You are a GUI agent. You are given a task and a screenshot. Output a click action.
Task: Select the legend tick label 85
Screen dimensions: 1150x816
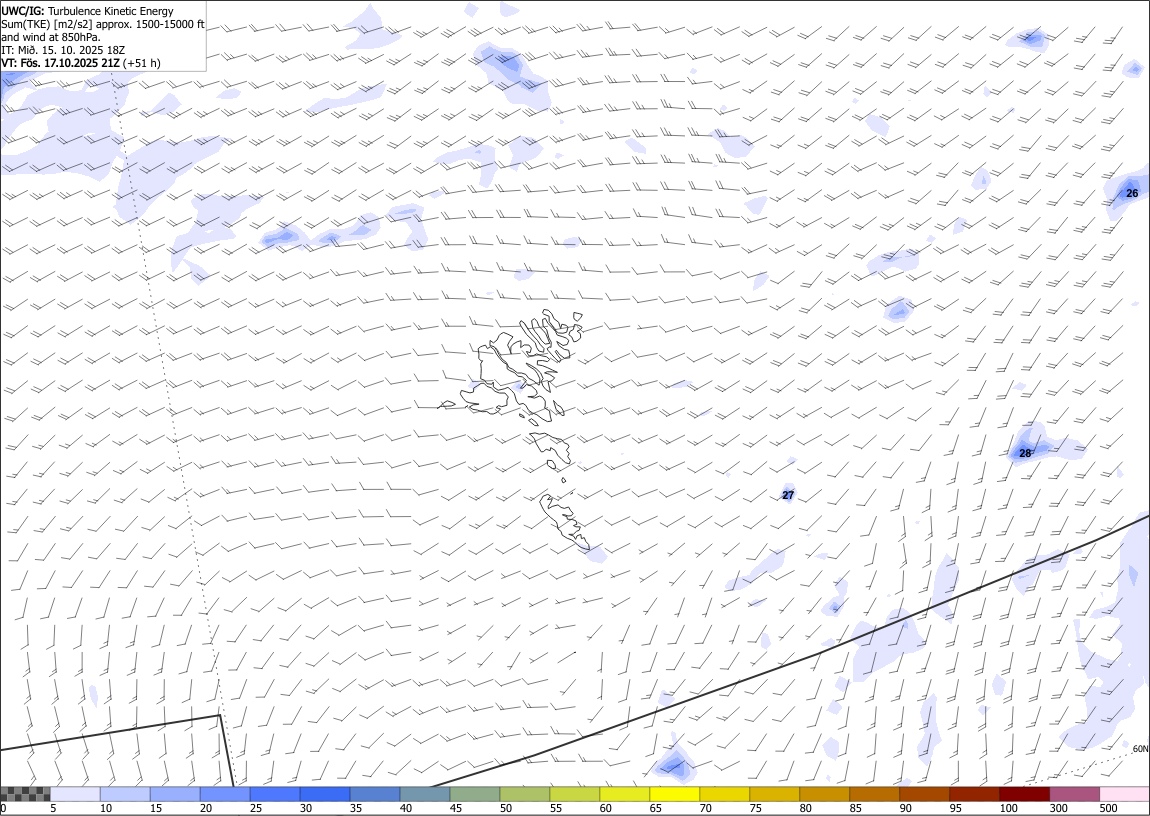click(x=854, y=809)
